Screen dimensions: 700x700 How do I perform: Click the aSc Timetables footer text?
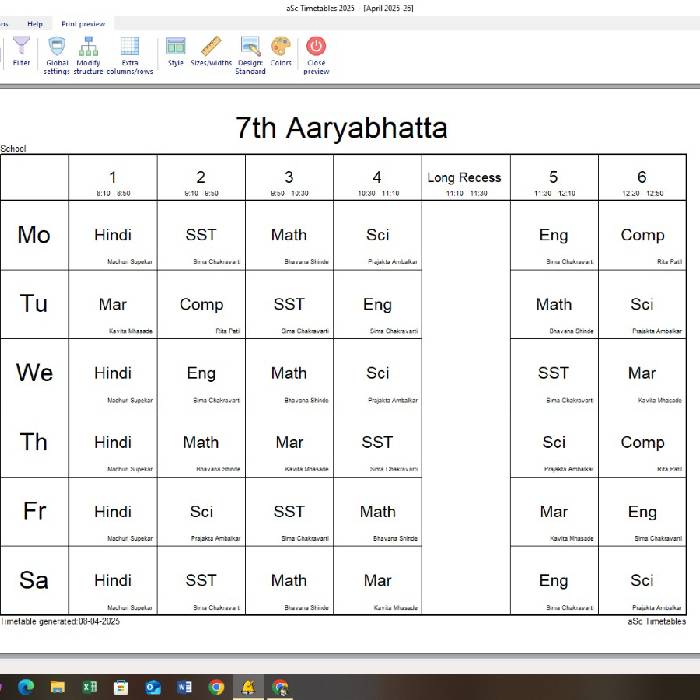(x=657, y=621)
